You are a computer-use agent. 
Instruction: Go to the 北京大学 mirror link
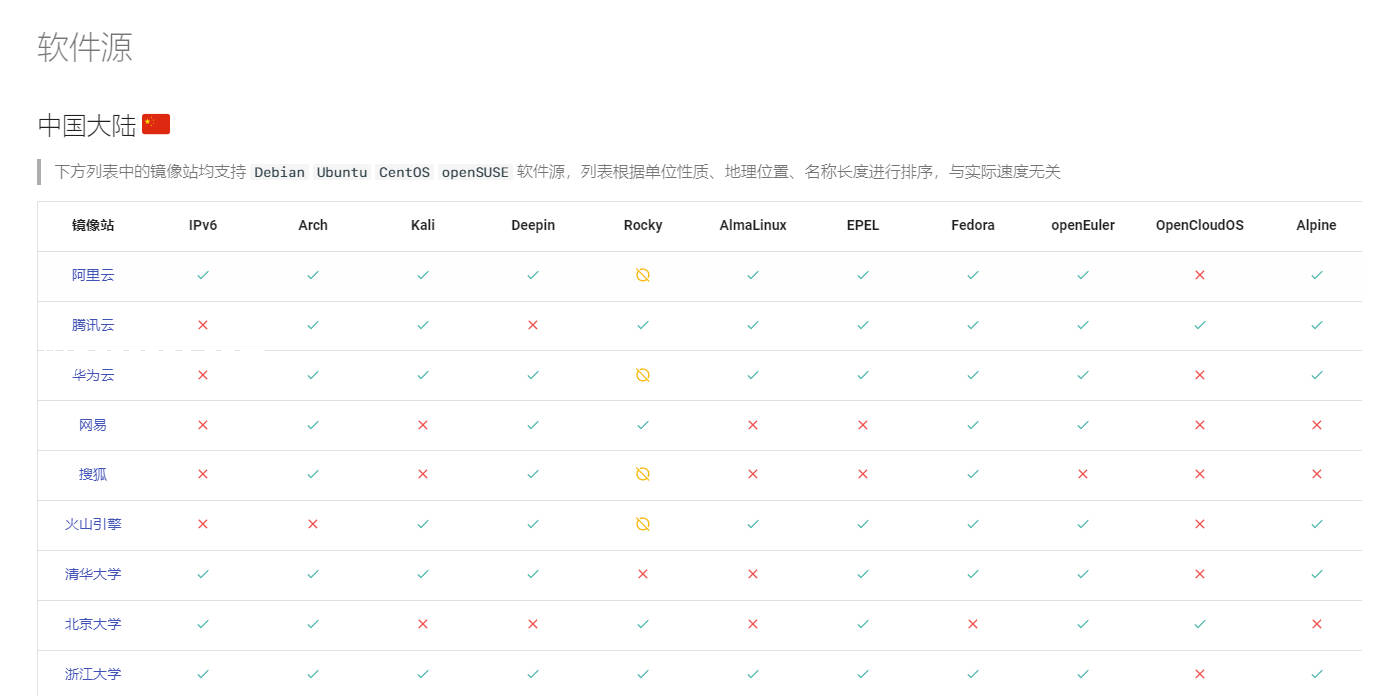[93, 624]
